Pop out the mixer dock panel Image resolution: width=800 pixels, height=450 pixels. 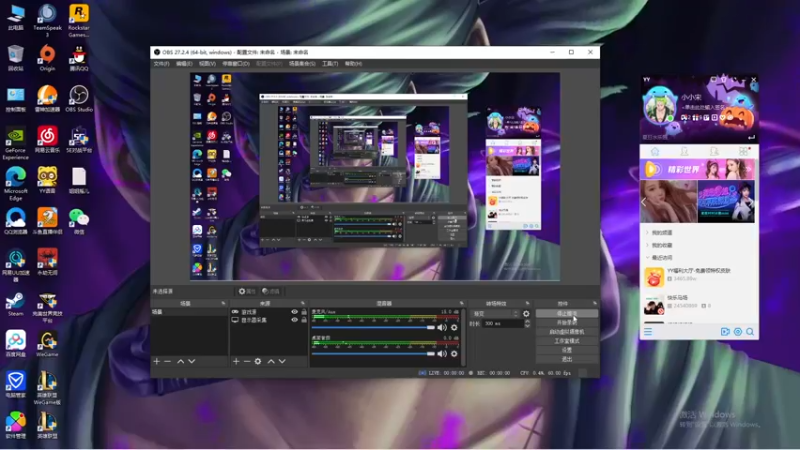[x=462, y=304]
